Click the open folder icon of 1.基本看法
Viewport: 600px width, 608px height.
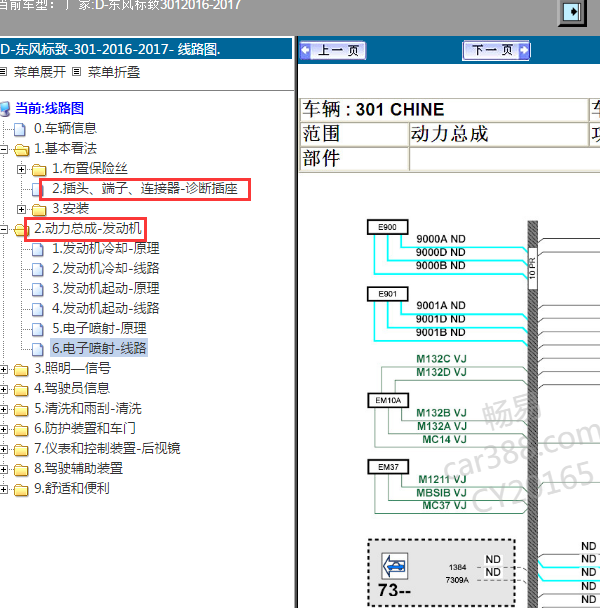click(x=21, y=150)
